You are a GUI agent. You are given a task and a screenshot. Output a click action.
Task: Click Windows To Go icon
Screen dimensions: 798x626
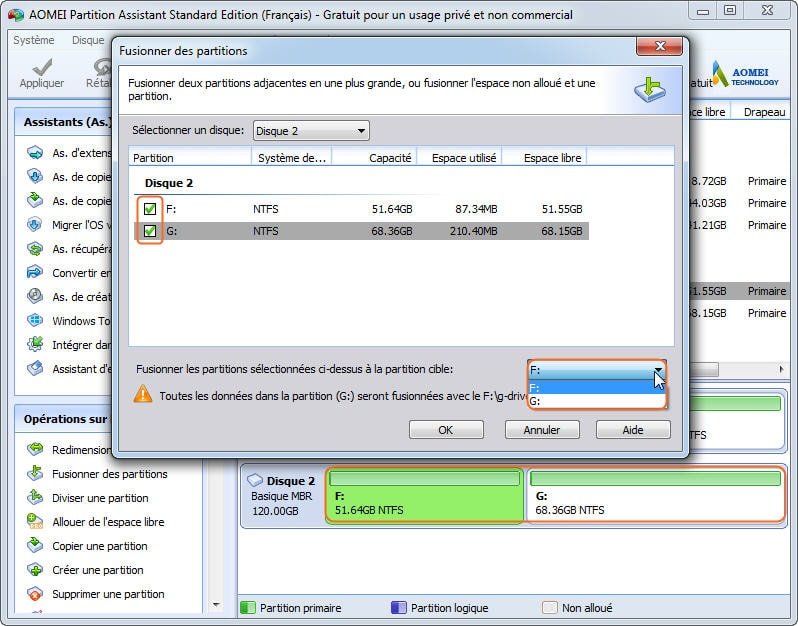(35, 320)
